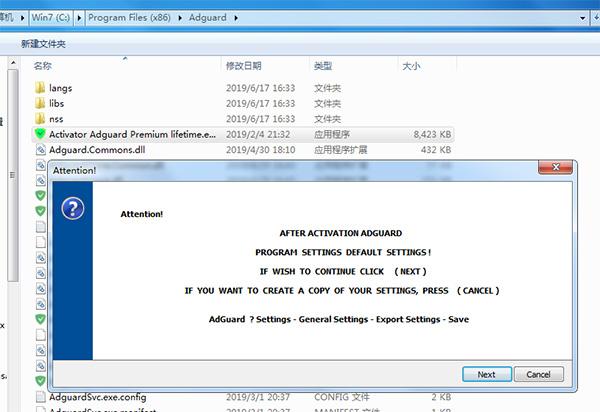Click the folder name nss
Image resolution: width=600 pixels, height=412 pixels.
(x=56, y=119)
